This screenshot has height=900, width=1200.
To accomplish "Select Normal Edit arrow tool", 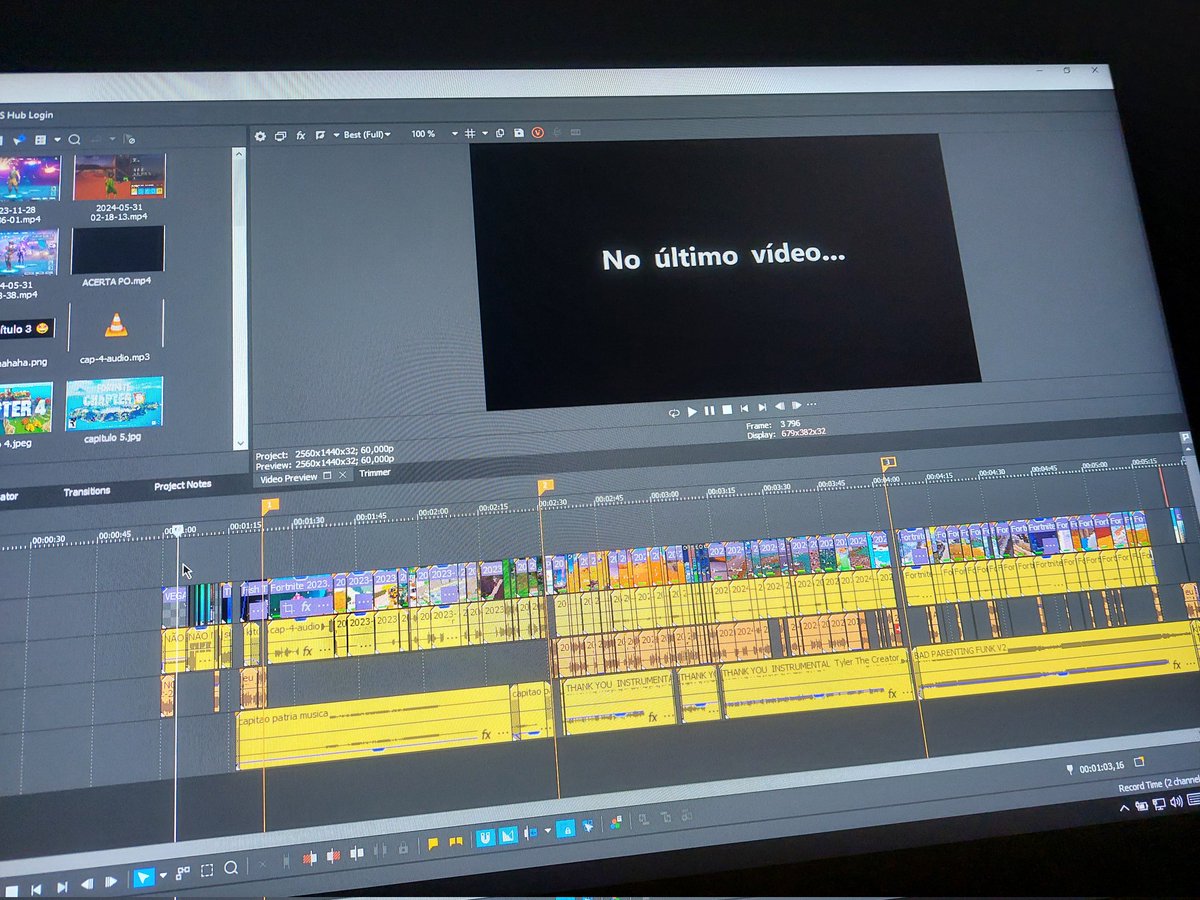I will pos(144,877).
